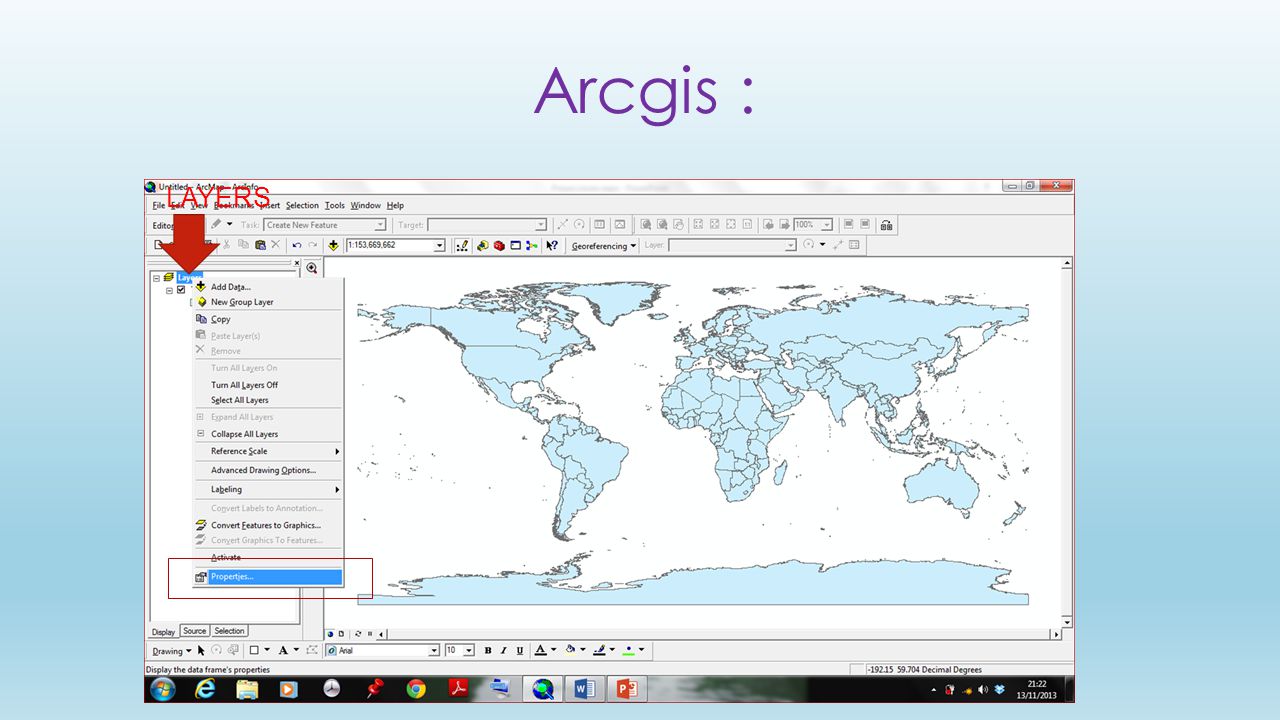This screenshot has height=720, width=1280.
Task: Open Internet Explorer from the taskbar
Action: 205,688
